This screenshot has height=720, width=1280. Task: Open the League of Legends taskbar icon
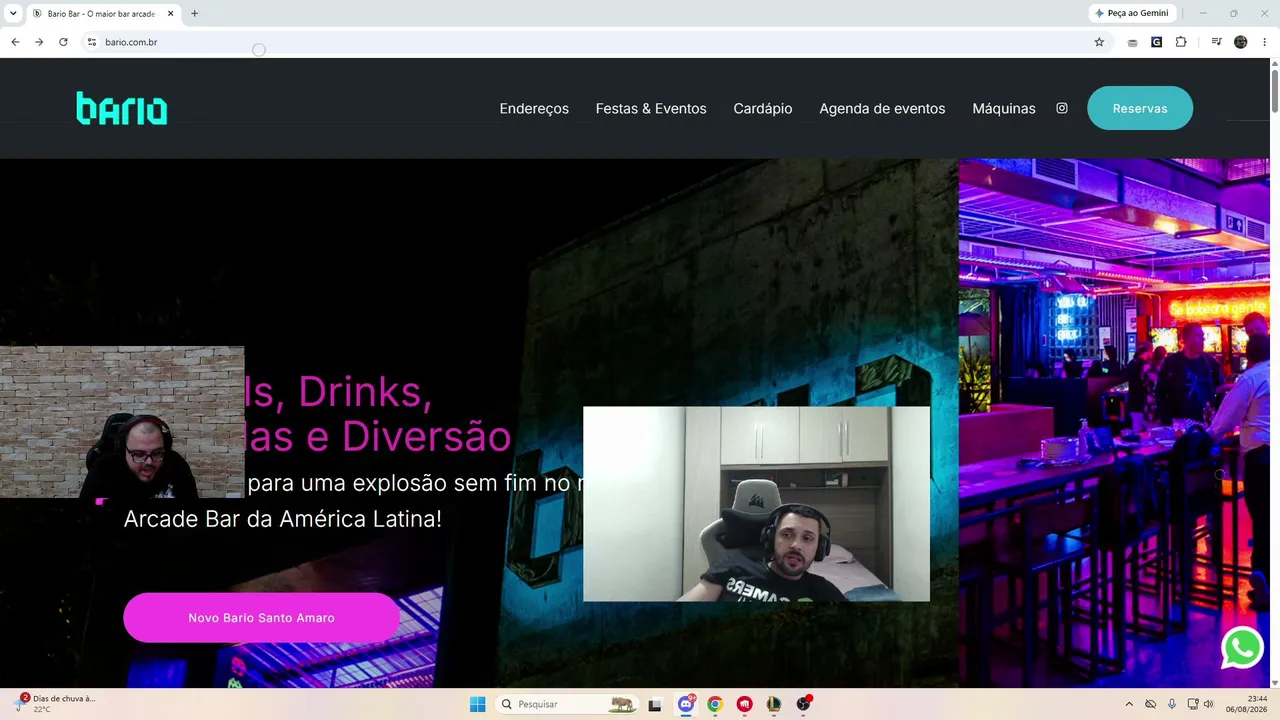click(773, 704)
